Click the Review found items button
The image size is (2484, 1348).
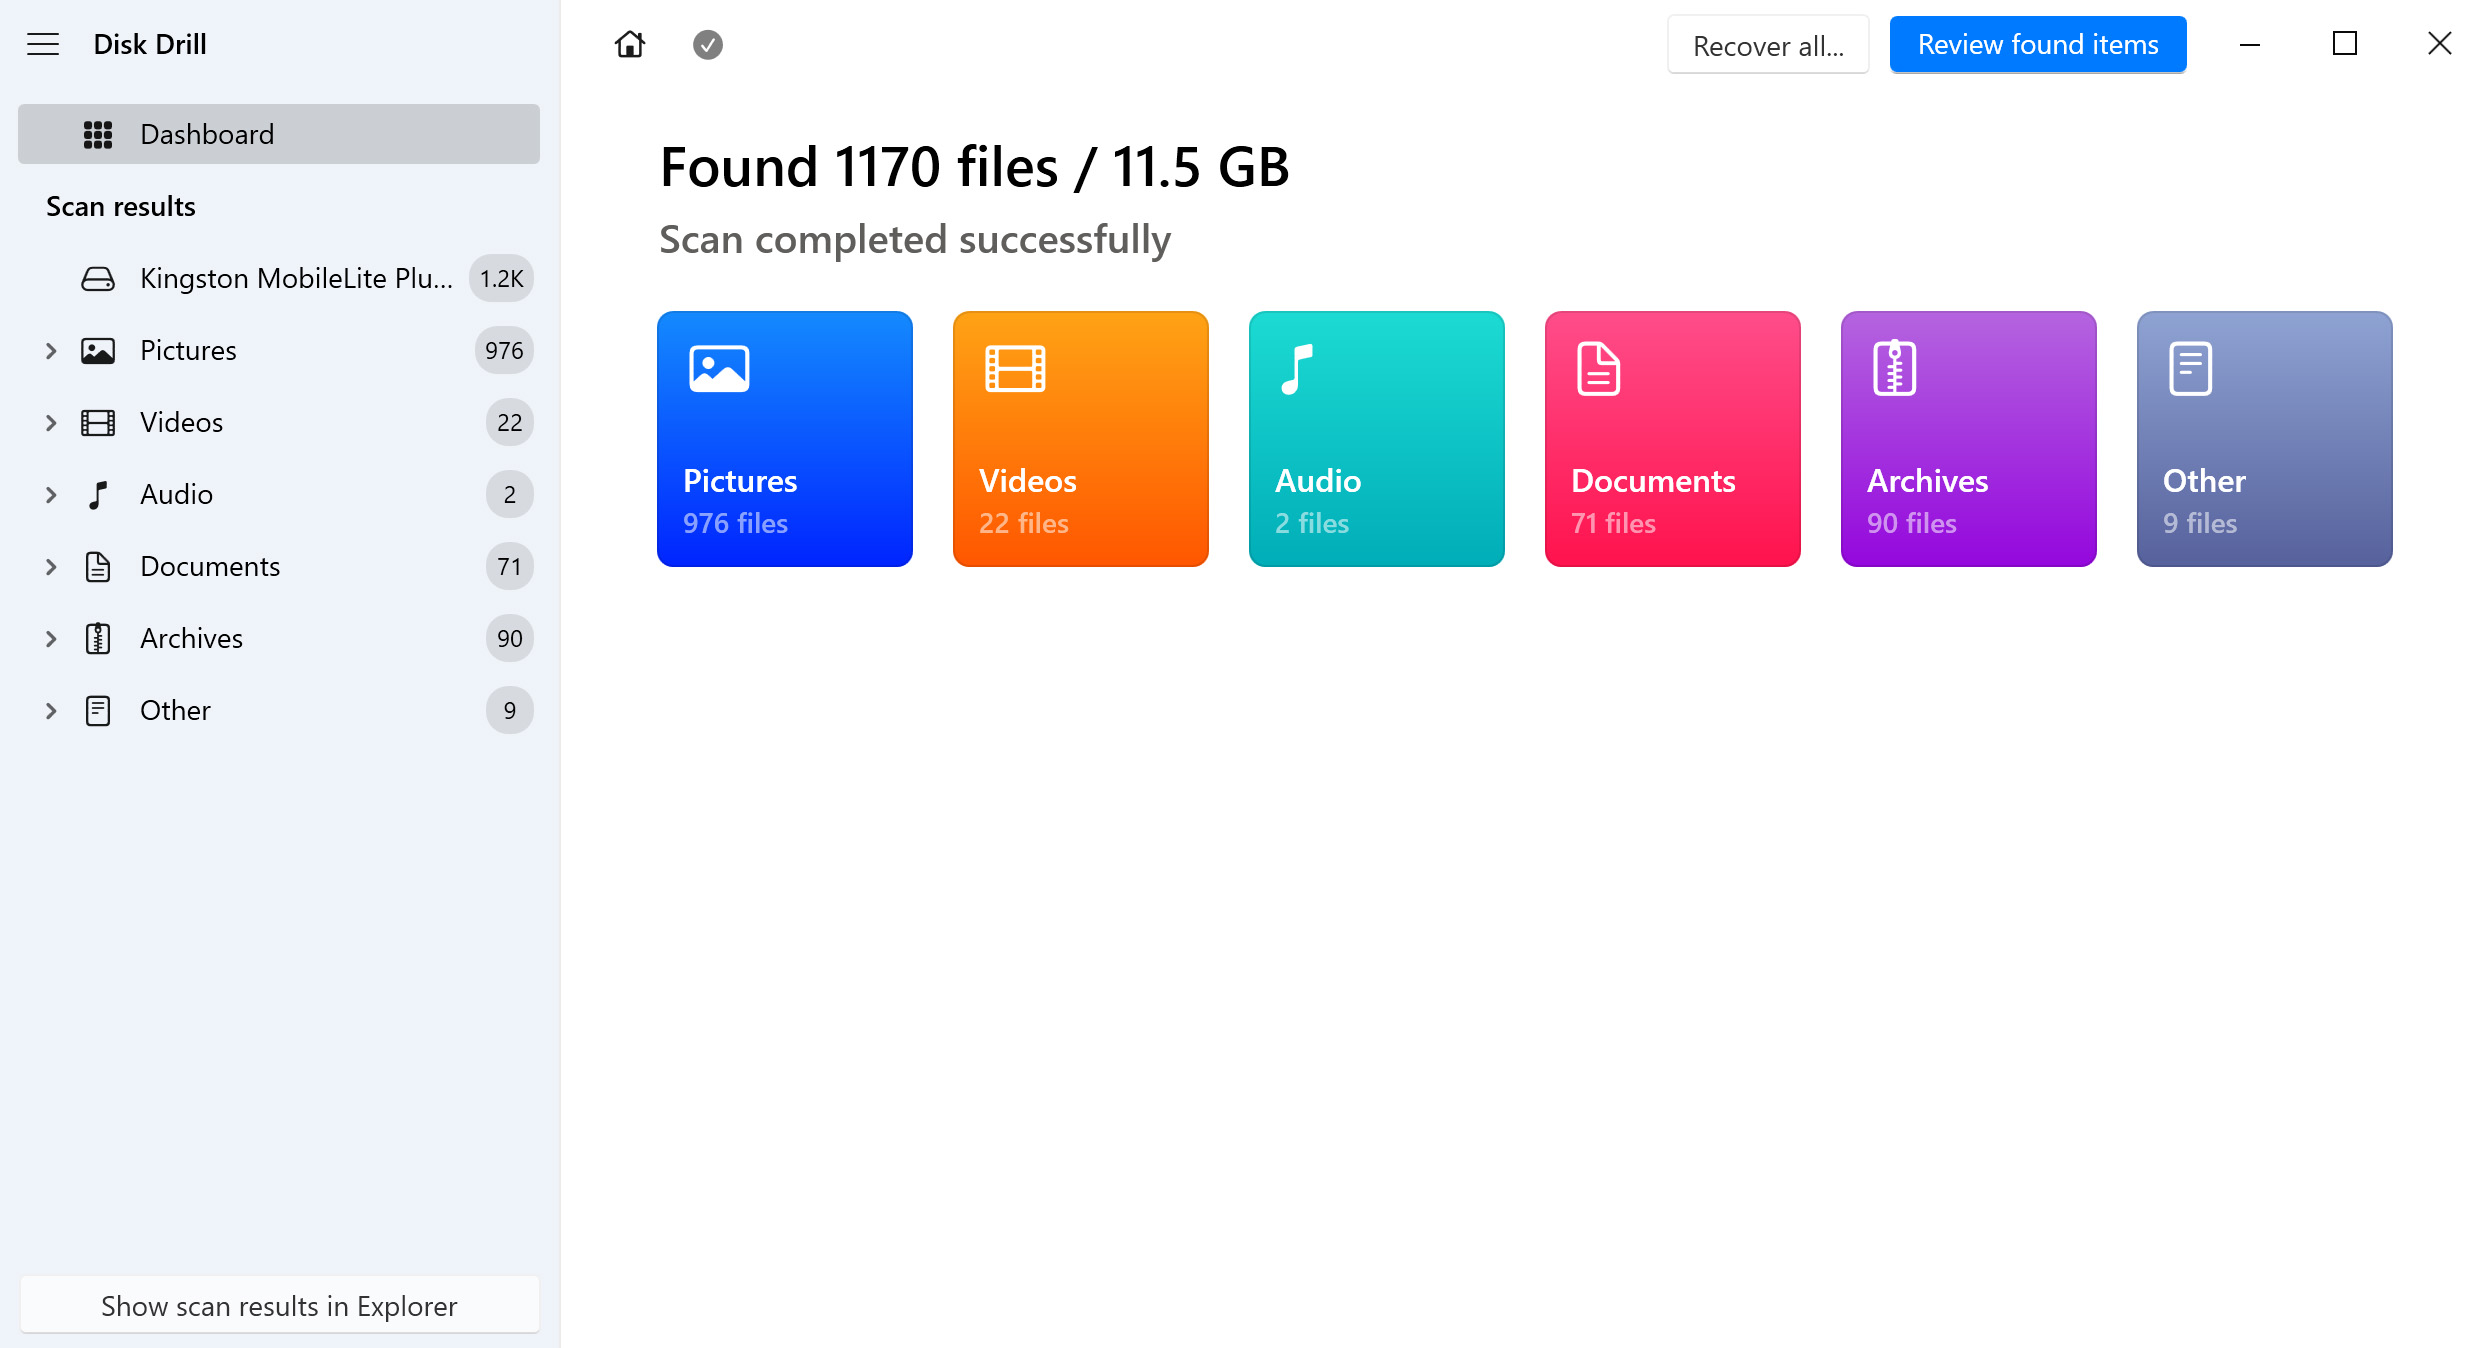click(2038, 45)
